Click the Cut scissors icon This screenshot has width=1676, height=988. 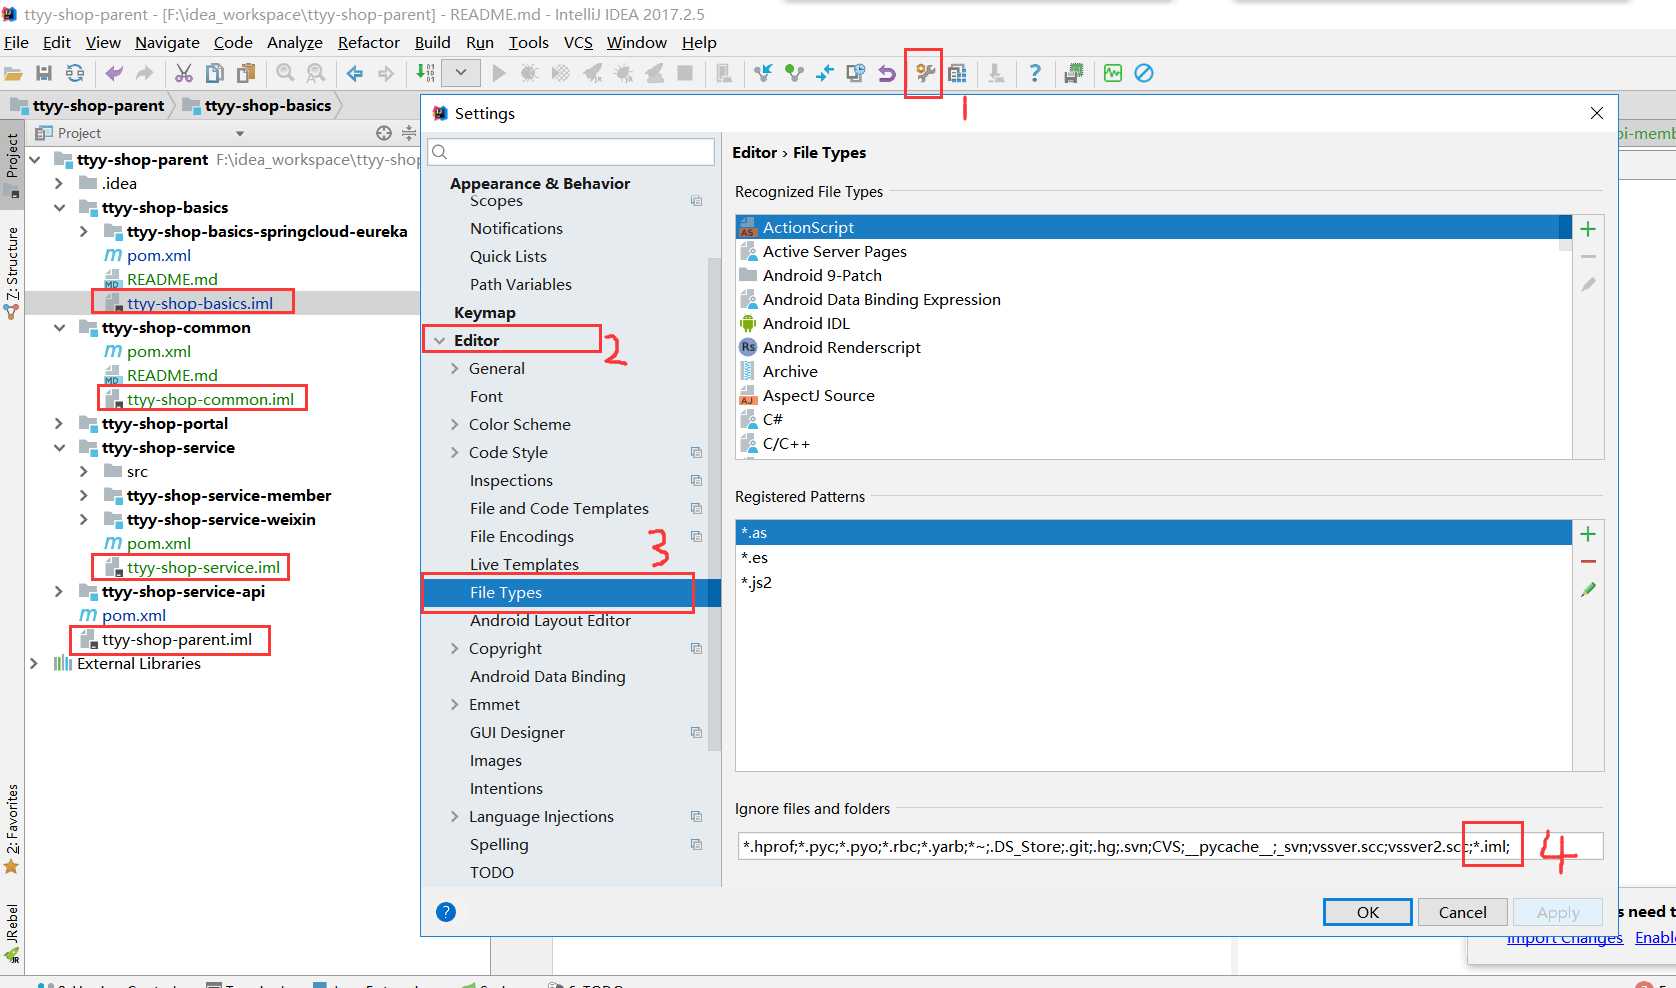pyautogui.click(x=184, y=73)
